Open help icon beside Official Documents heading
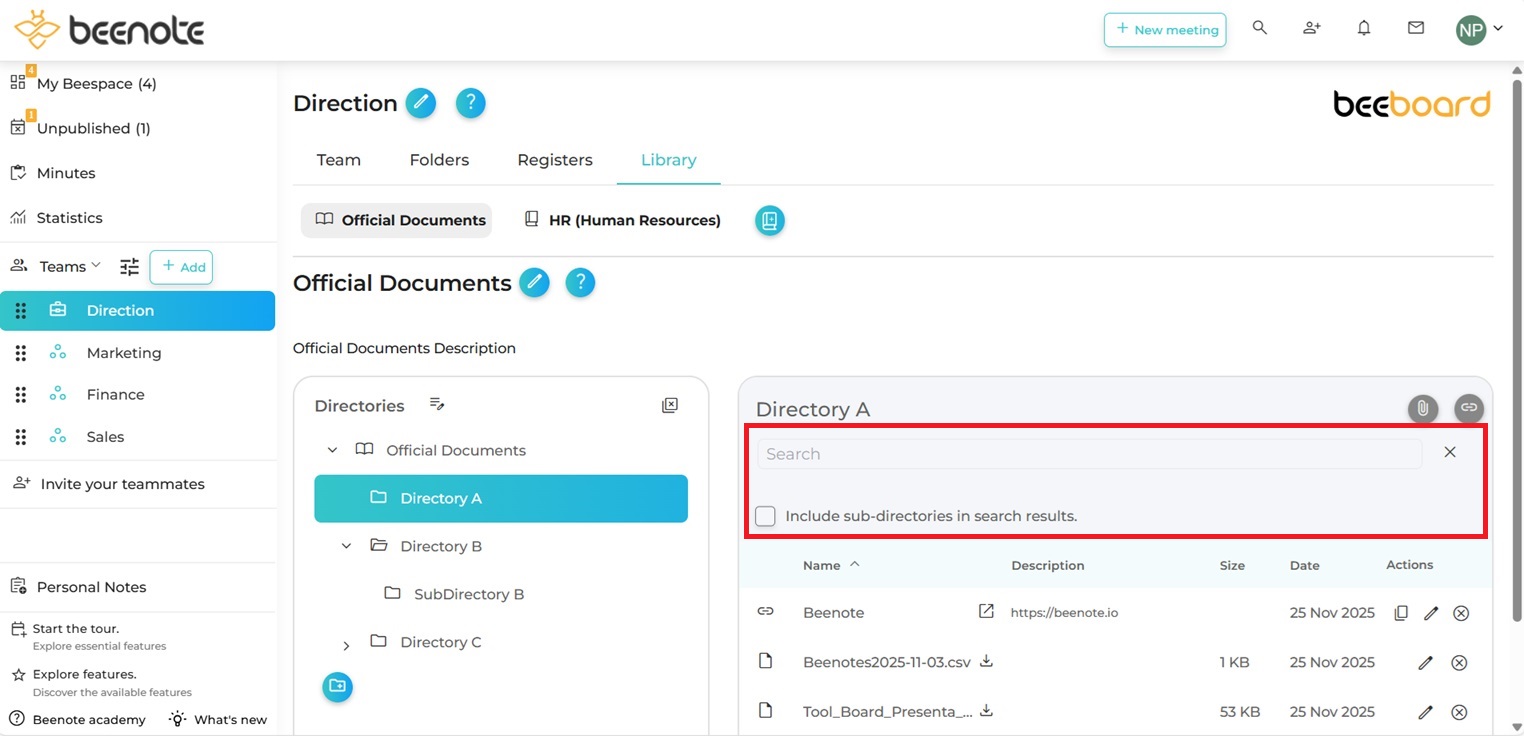 click(580, 283)
